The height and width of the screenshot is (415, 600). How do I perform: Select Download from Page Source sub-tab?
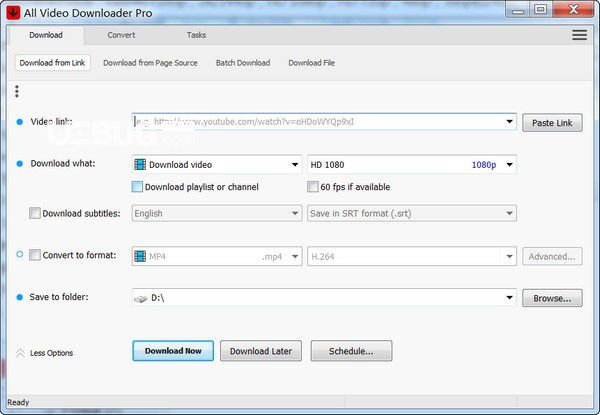(150, 63)
